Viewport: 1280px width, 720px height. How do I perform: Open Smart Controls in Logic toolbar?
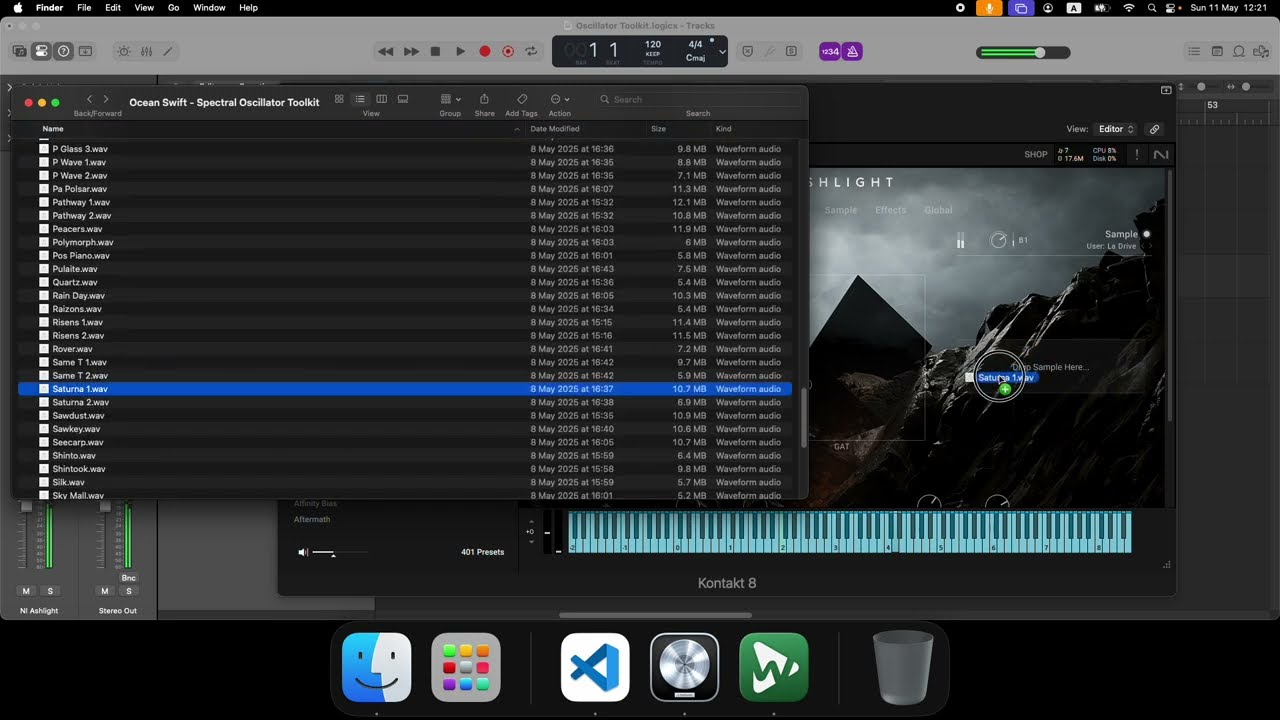[124, 51]
